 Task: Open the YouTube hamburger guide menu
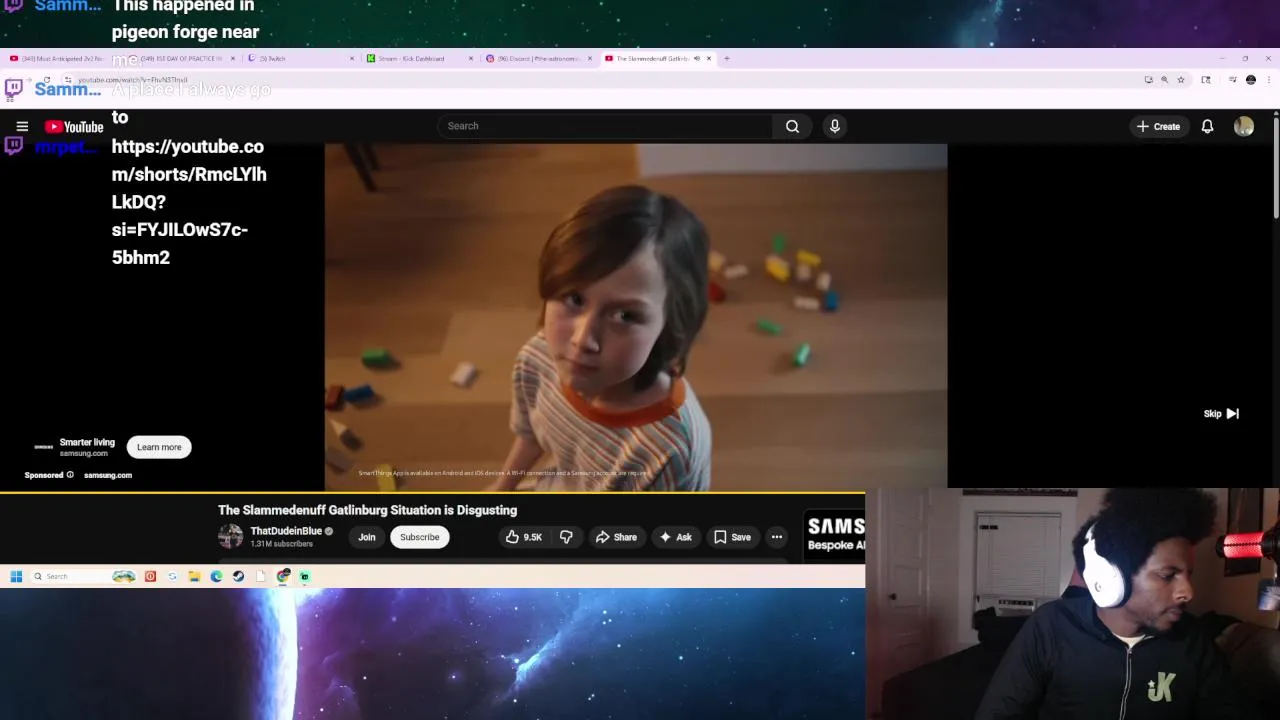point(22,126)
